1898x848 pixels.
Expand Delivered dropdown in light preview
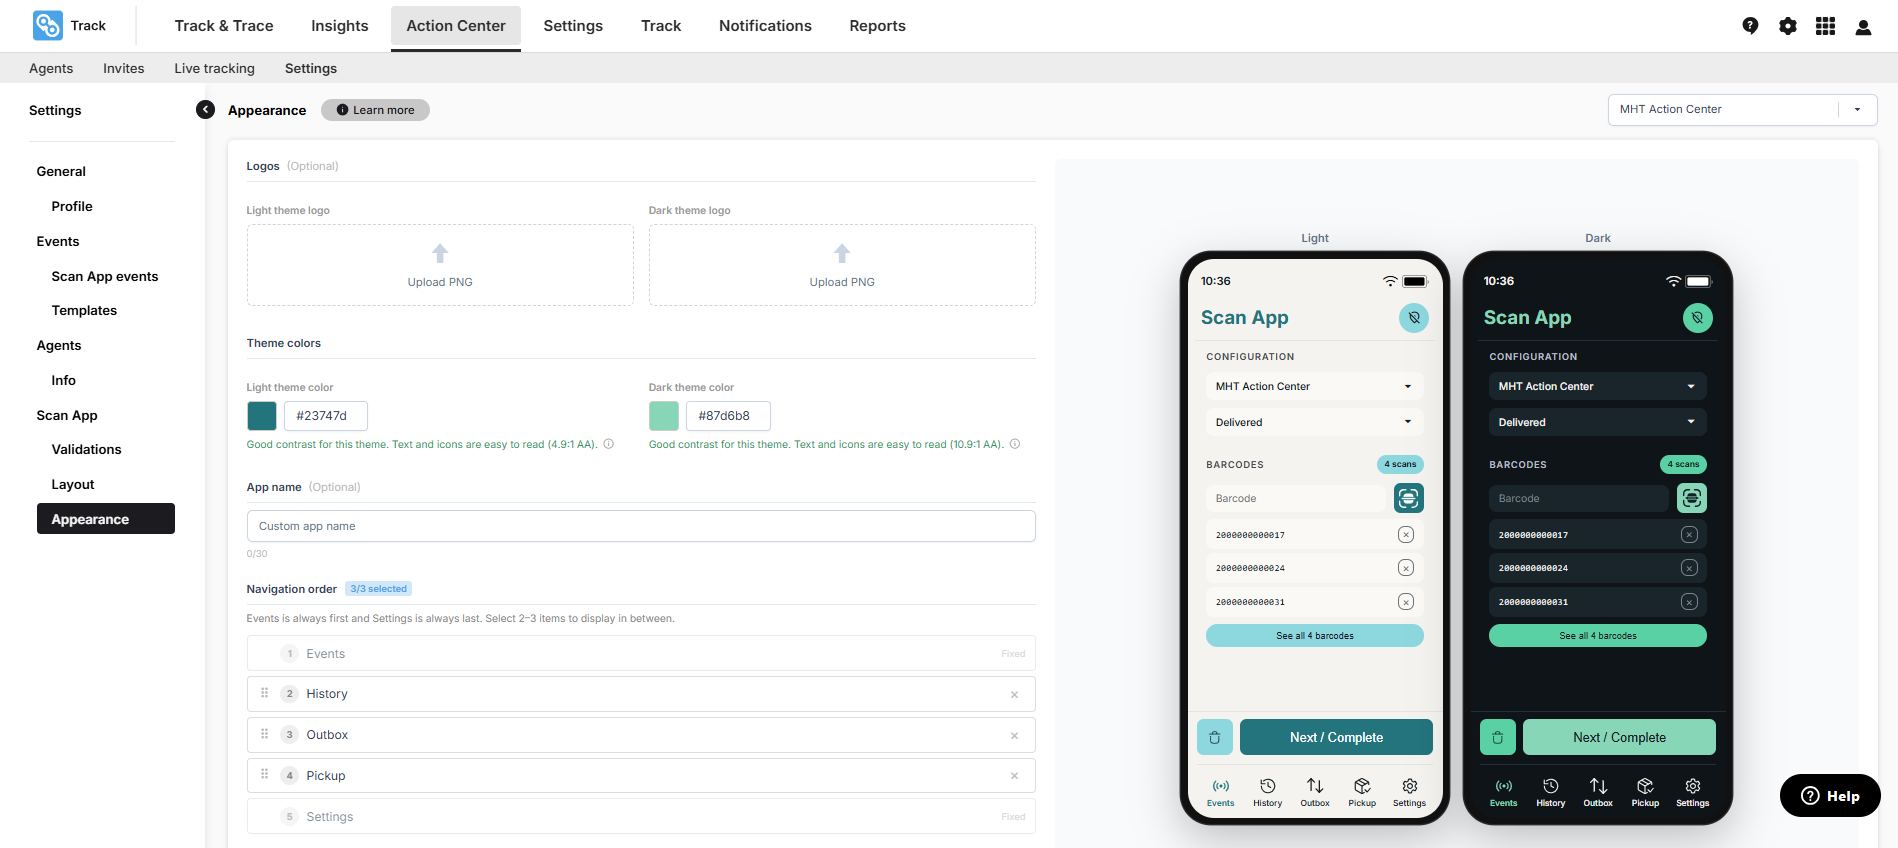pos(1315,422)
